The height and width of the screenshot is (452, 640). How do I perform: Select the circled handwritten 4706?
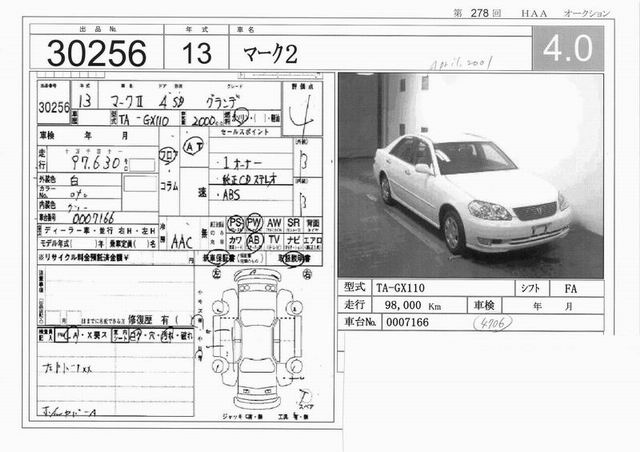coord(493,323)
